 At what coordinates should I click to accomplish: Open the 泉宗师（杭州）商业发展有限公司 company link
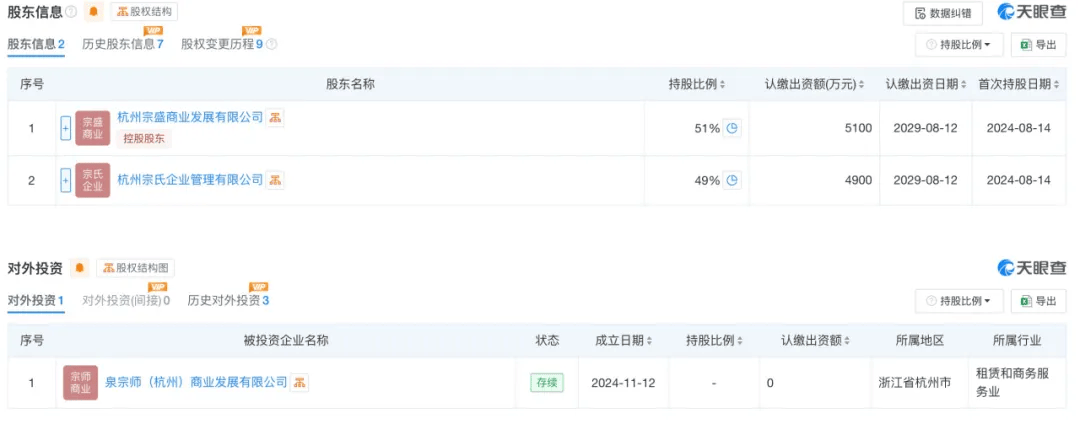196,382
